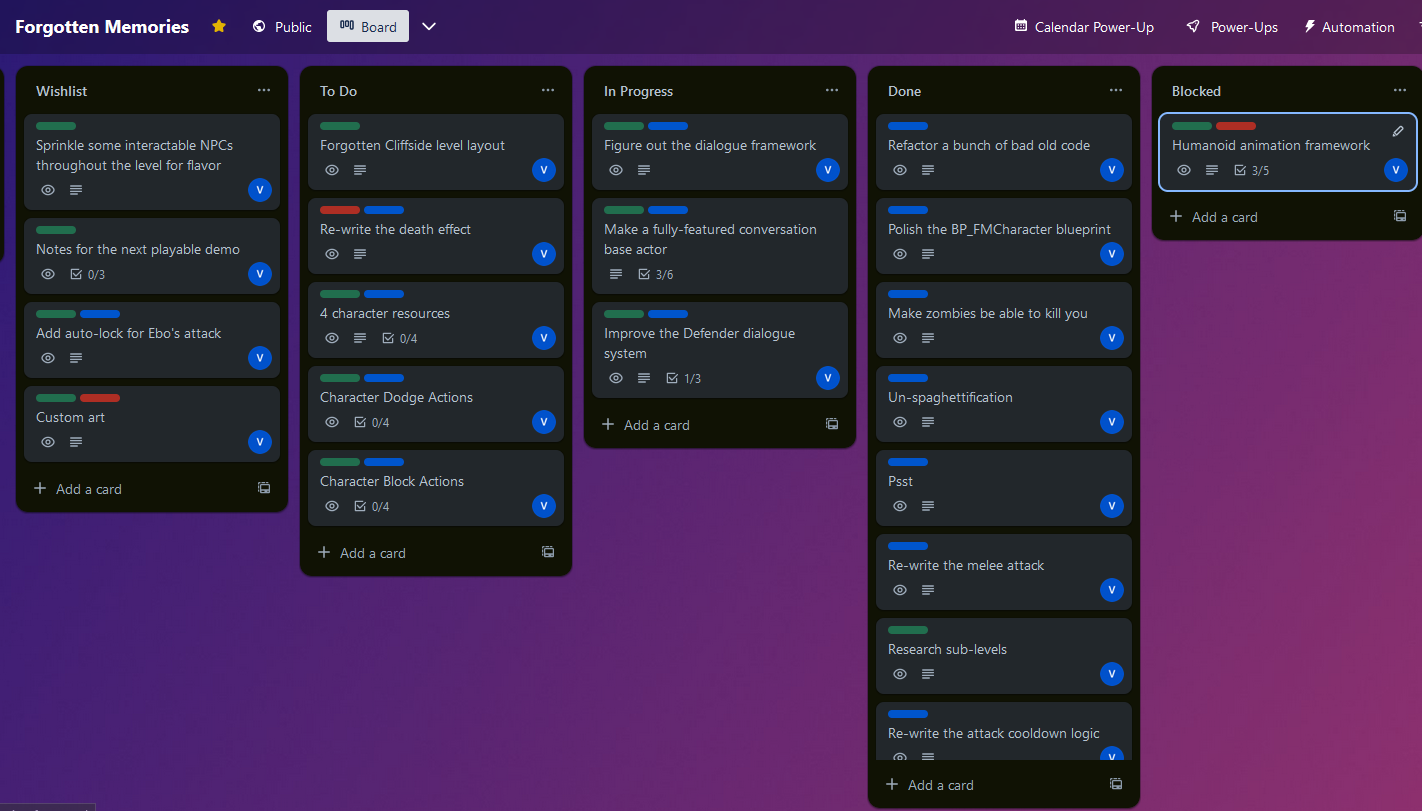Viewport: 1422px width, 811px height.
Task: Open the Power-Ups rocket menu
Action: [x=1232, y=27]
